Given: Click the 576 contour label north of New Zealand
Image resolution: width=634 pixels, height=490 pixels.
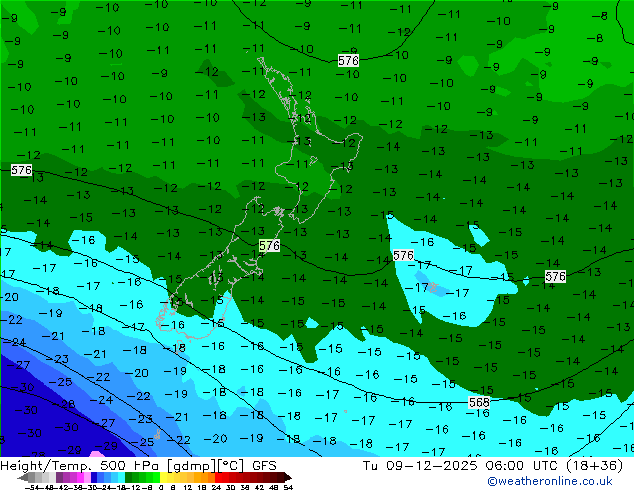Looking at the screenshot, I should point(348,61).
